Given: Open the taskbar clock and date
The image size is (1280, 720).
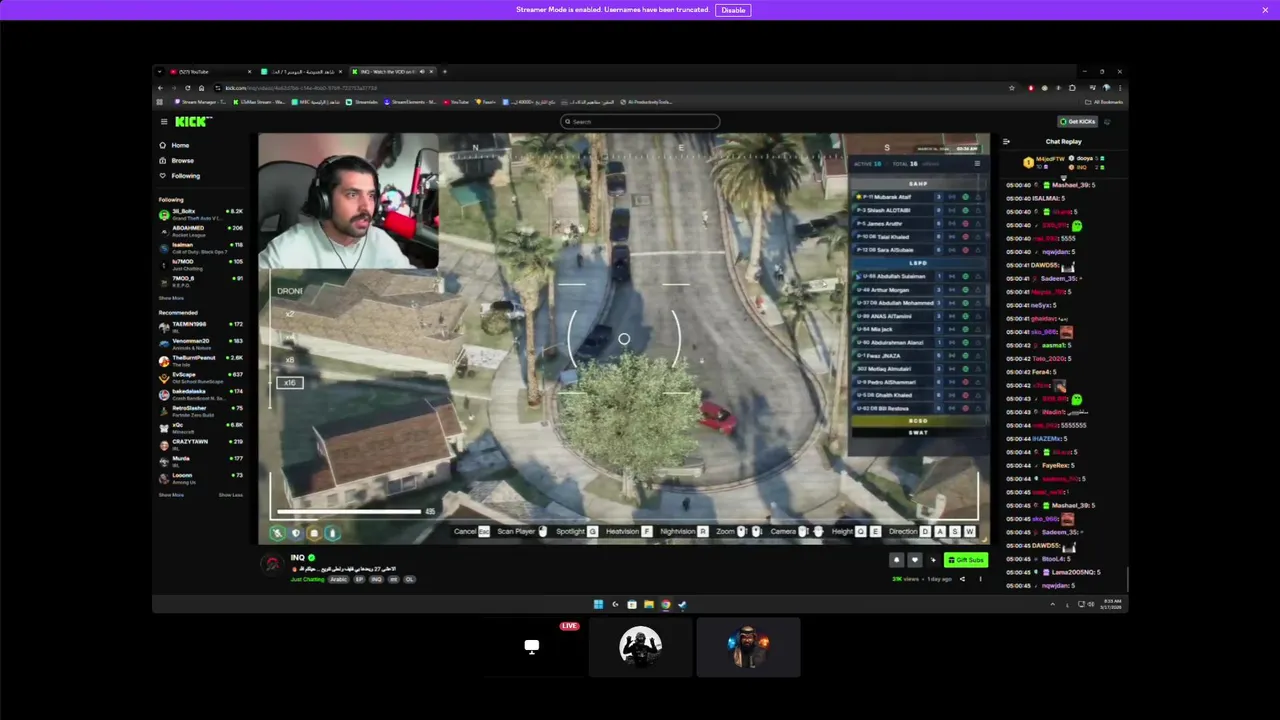Looking at the screenshot, I should click(1111, 604).
